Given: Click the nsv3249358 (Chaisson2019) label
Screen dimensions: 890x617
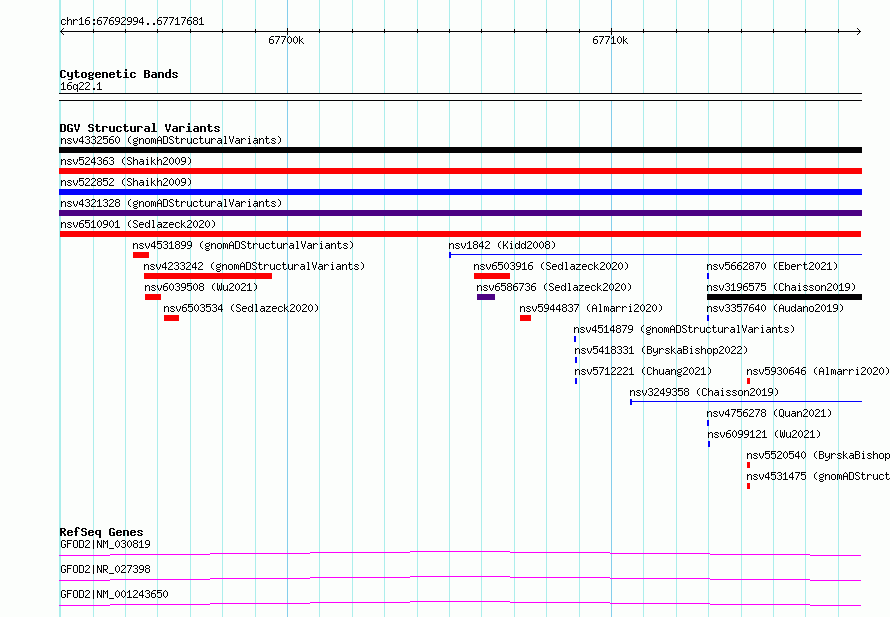Looking at the screenshot, I should (704, 392).
